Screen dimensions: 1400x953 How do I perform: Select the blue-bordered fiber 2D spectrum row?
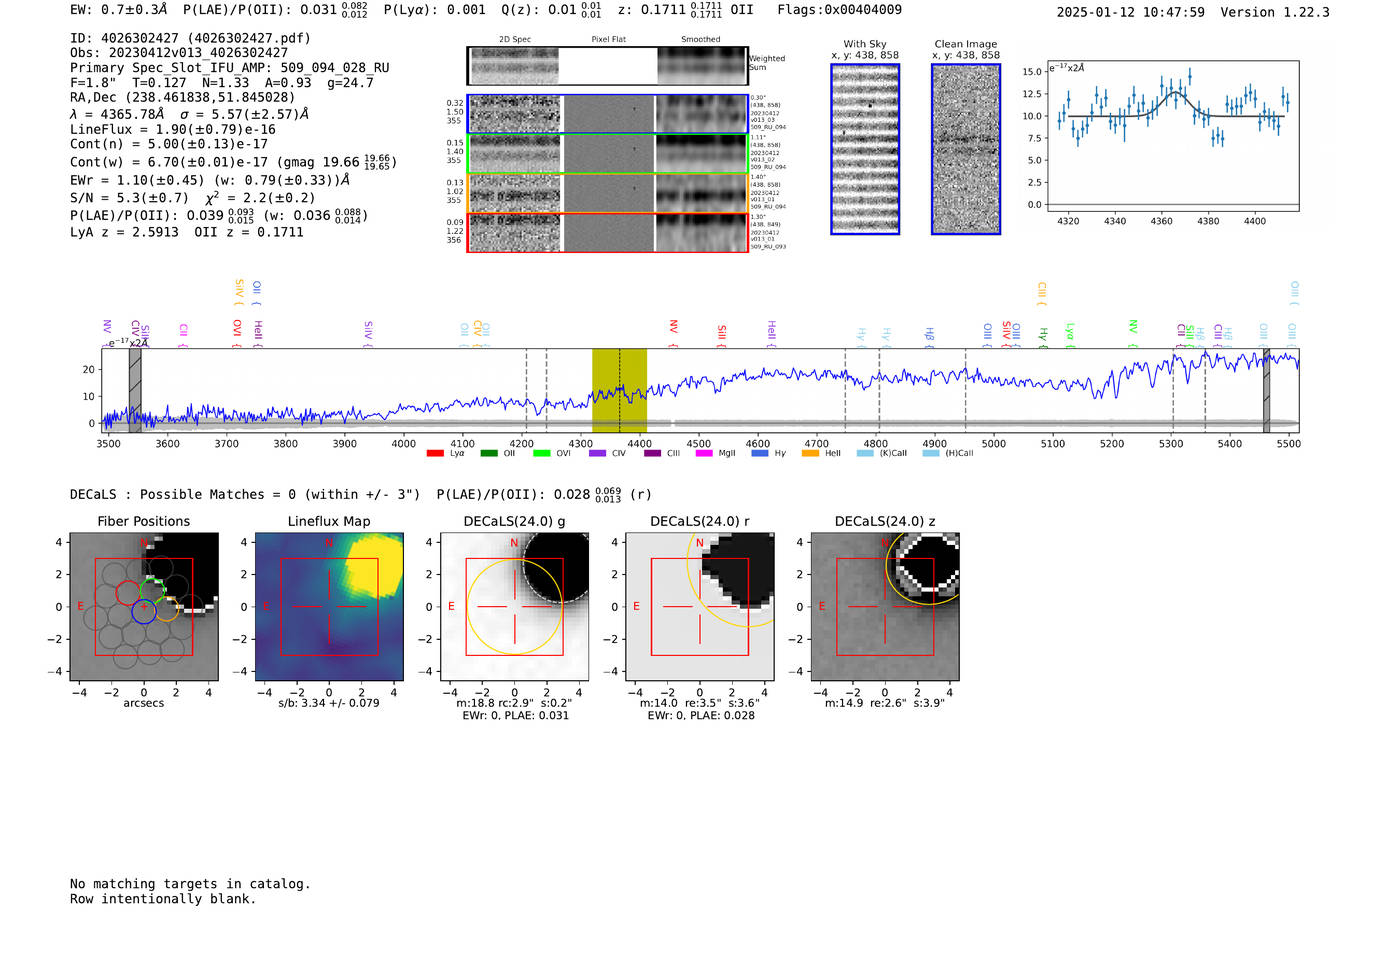[607, 114]
